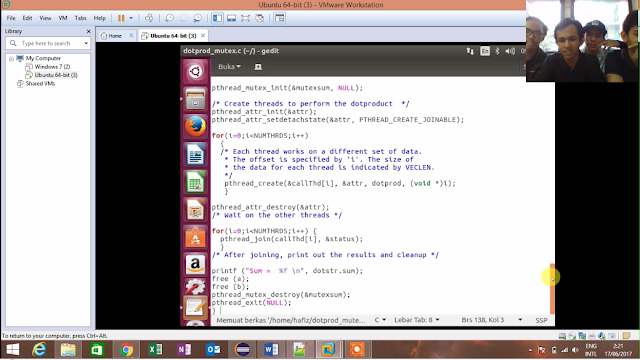Open LibreOffice Impress from the launcher

tap(195, 209)
